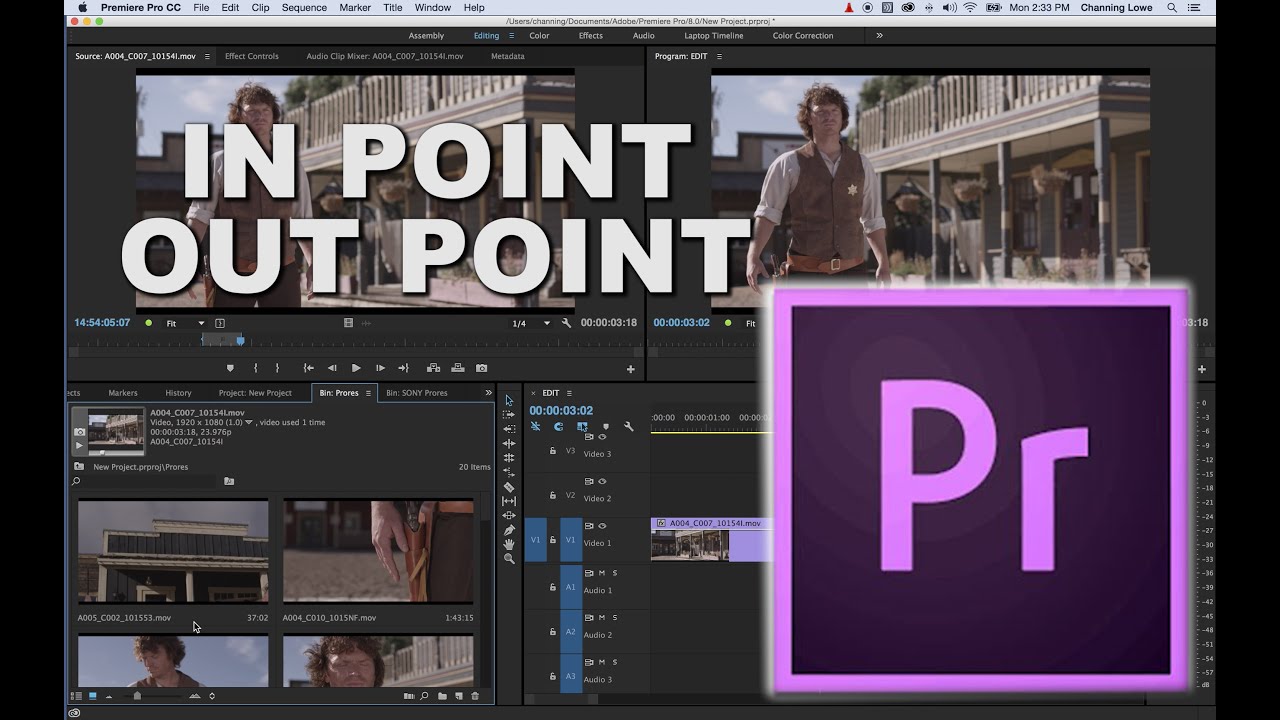Open Button Editor plus in Source monitor
Image resolution: width=1280 pixels, height=720 pixels.
[630, 369]
